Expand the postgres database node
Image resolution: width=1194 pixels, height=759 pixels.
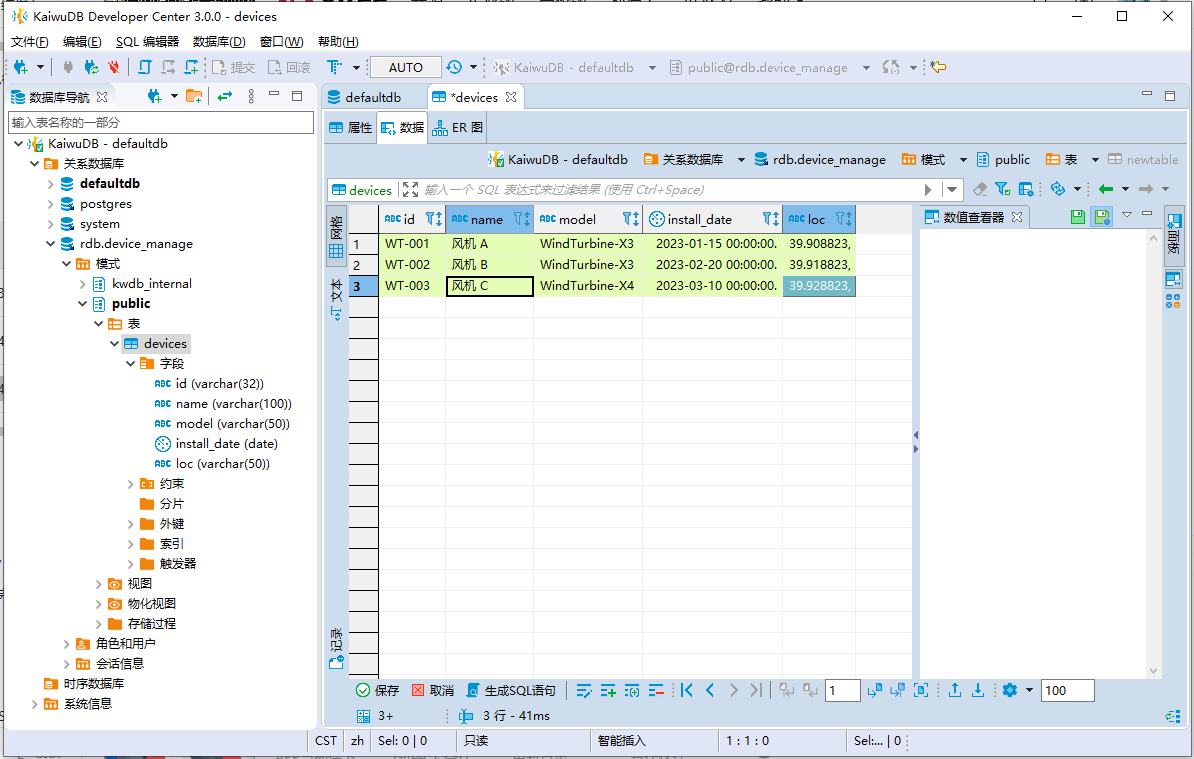coord(50,204)
